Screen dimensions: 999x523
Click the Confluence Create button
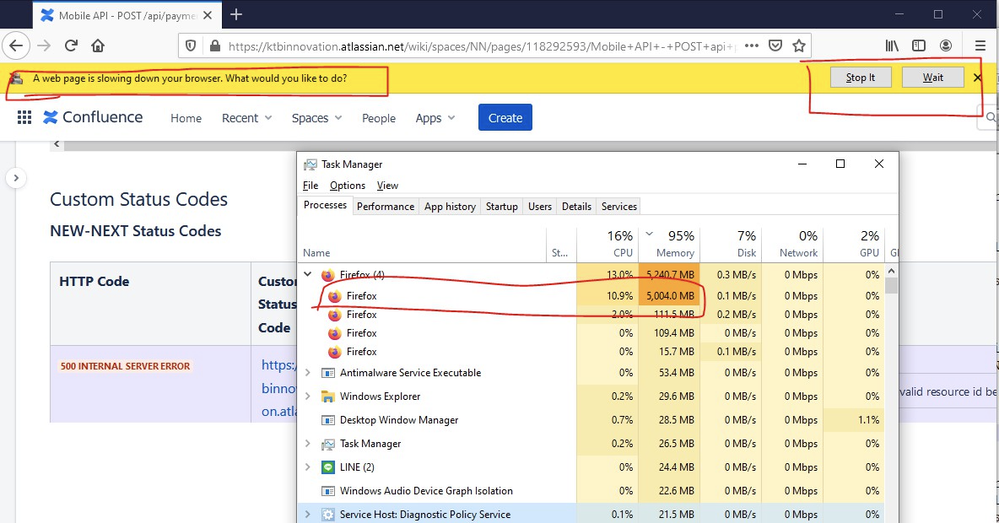pyautogui.click(x=505, y=118)
